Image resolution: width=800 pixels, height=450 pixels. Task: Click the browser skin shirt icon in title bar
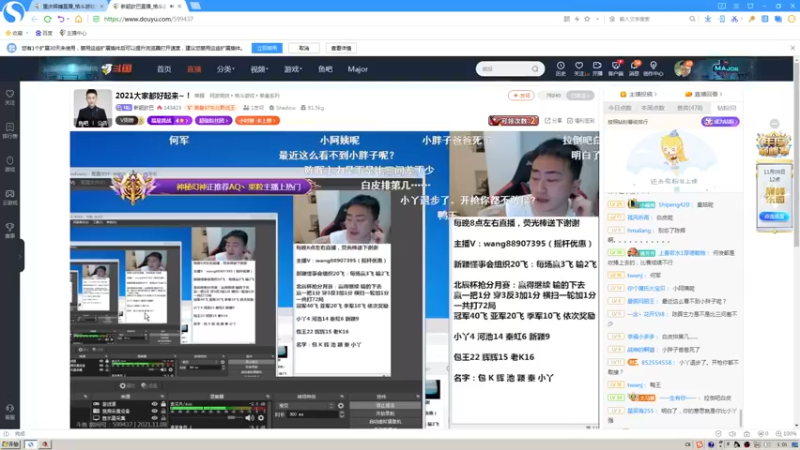click(x=750, y=6)
